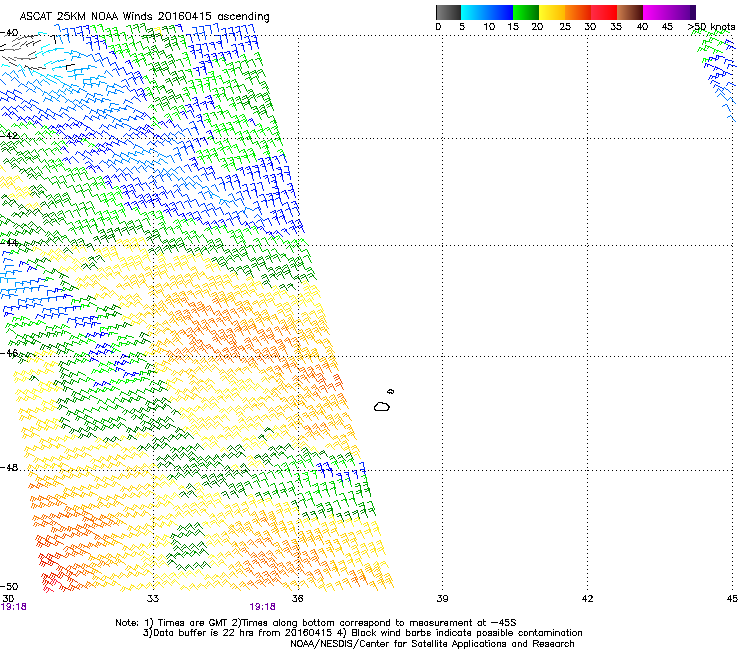
Task: Pick the red 30–35 knots legend segment
Action: point(604,12)
